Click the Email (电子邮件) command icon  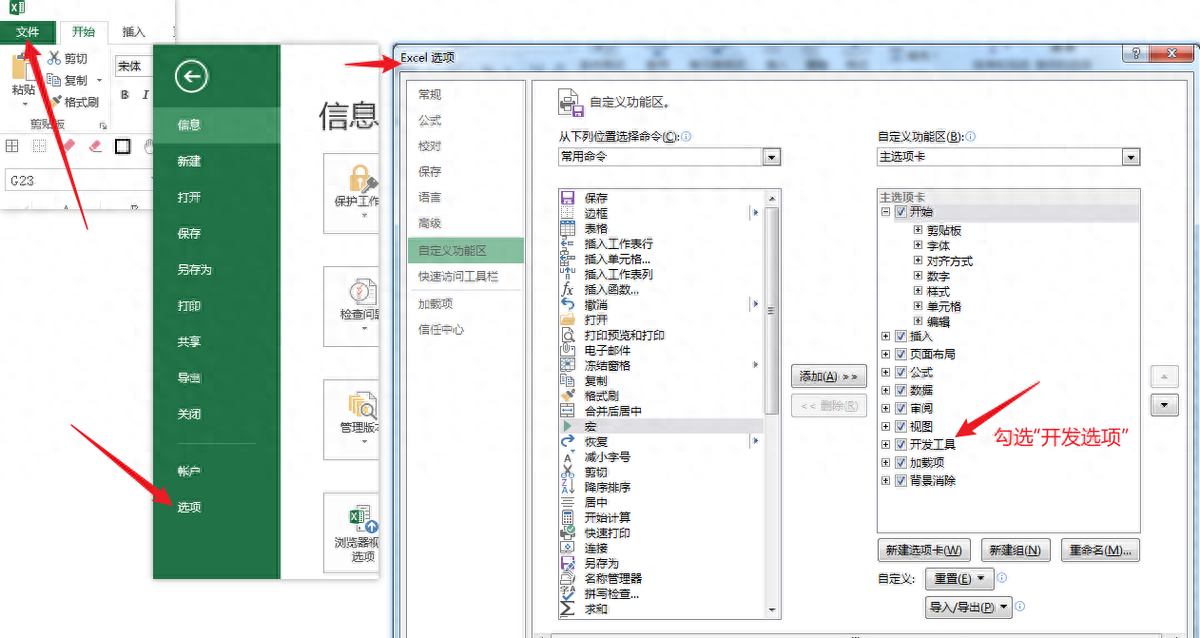pyautogui.click(x=567, y=350)
